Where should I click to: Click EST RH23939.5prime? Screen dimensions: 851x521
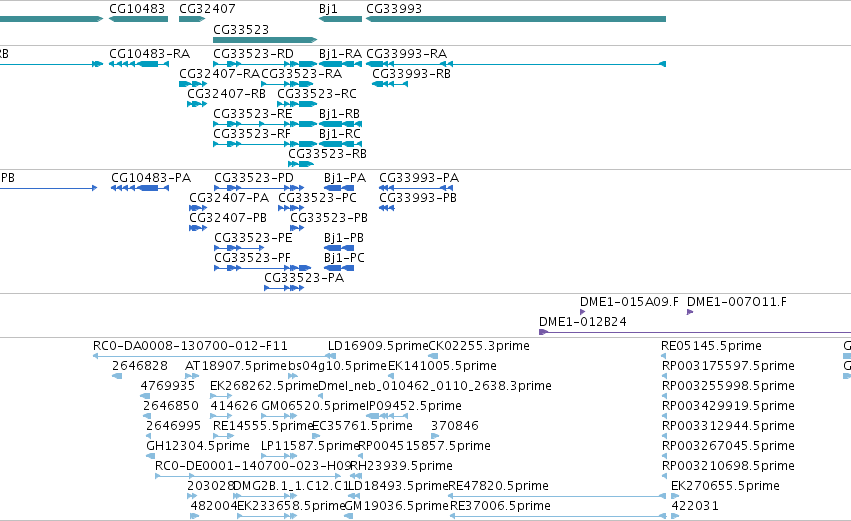click(355, 476)
